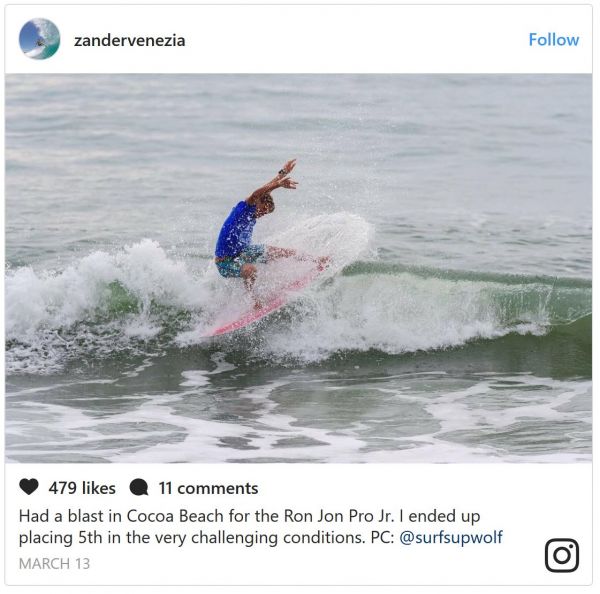Click the comment bubble icon

[139, 488]
